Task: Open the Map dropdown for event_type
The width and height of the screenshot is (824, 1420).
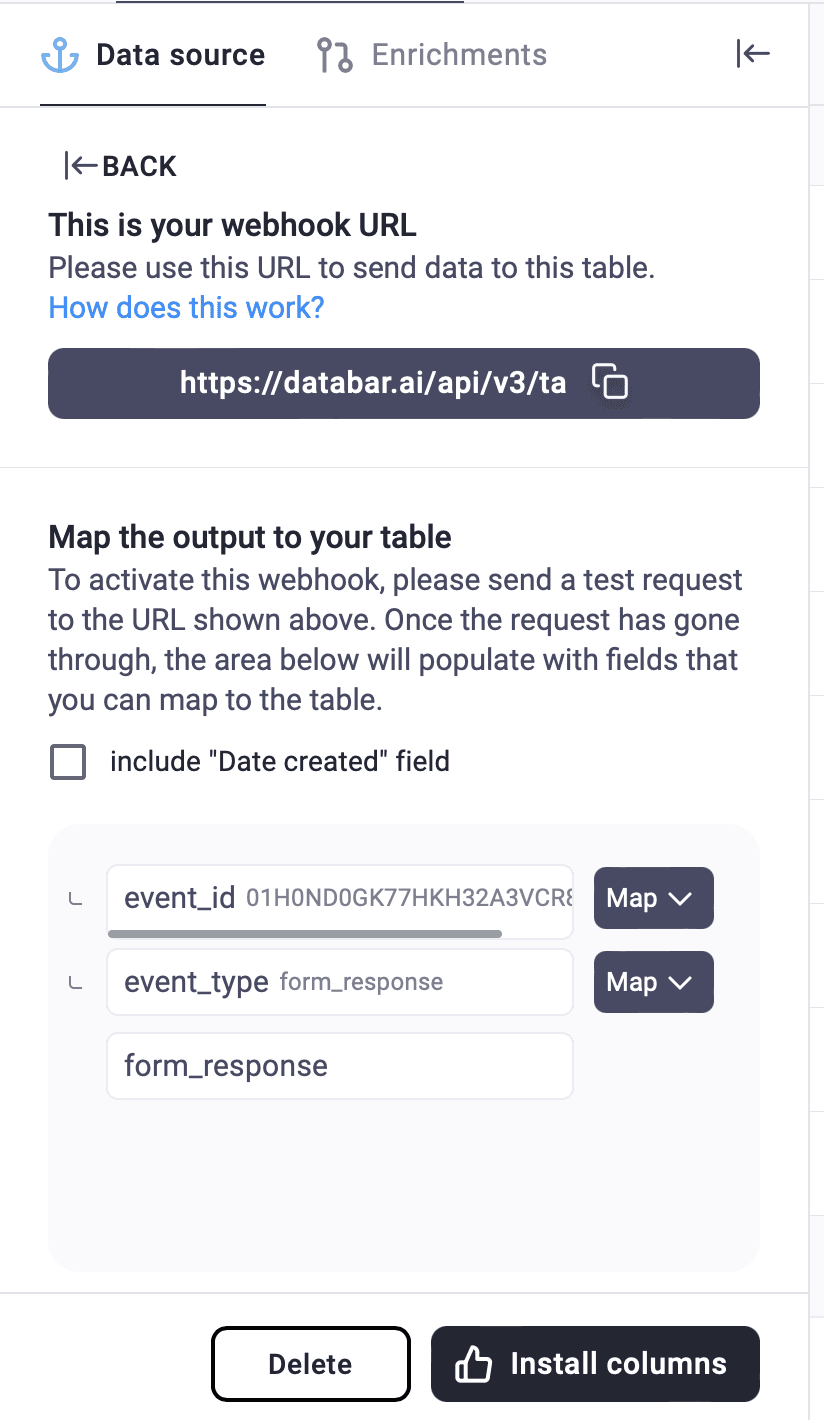Action: coord(653,982)
